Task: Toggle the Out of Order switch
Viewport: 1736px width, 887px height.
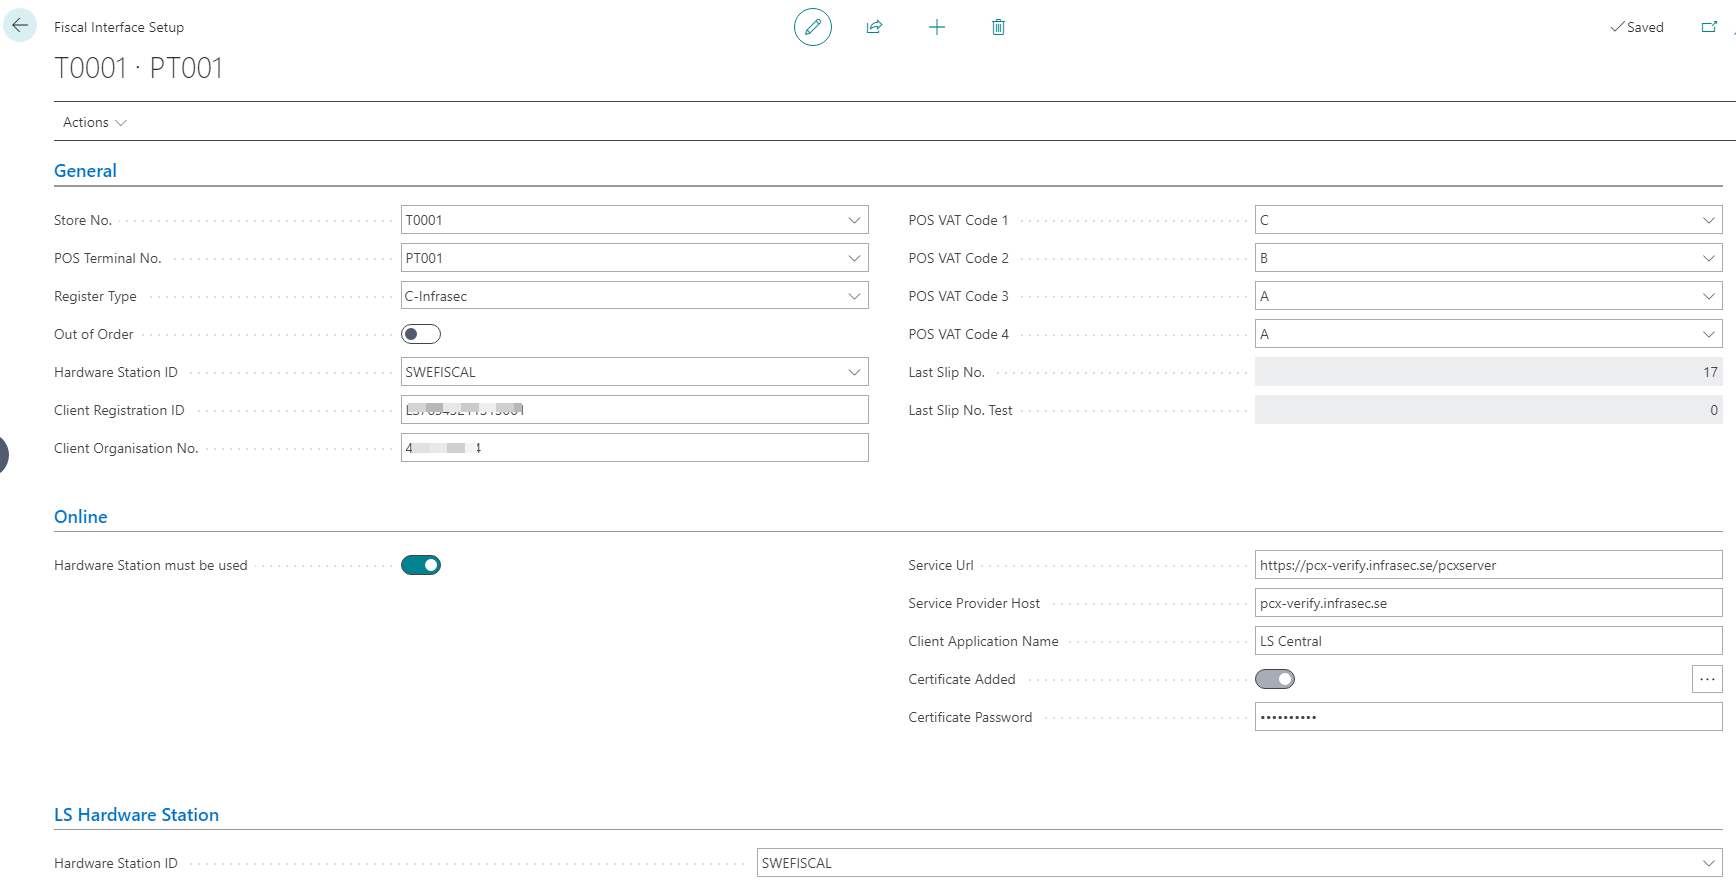Action: coord(421,334)
